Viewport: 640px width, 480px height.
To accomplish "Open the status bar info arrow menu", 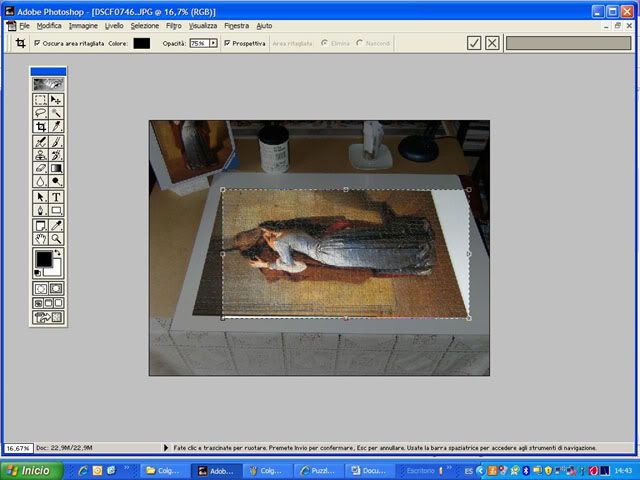I will 166,448.
